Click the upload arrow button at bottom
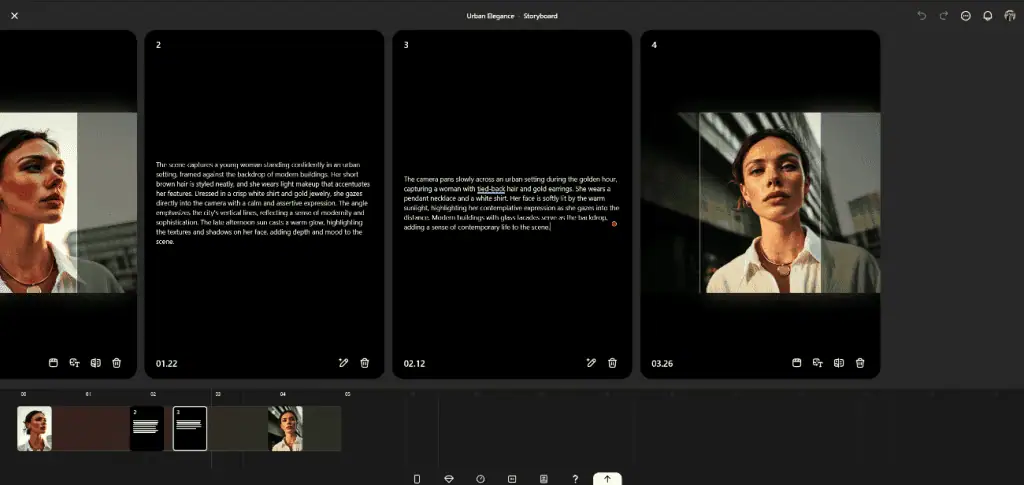Viewport: 1024px width, 485px height. click(607, 479)
